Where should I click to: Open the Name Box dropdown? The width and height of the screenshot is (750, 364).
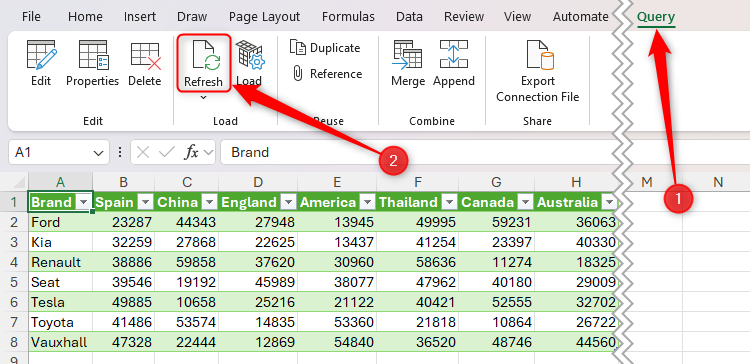pyautogui.click(x=99, y=153)
